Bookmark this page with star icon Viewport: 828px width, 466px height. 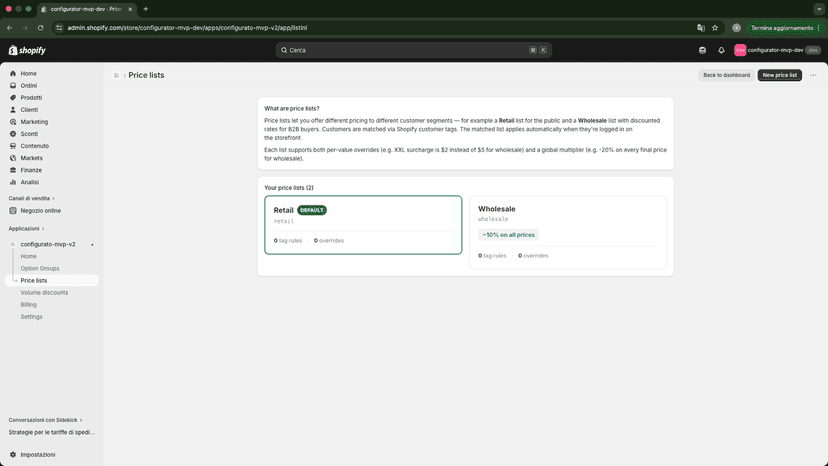point(715,28)
